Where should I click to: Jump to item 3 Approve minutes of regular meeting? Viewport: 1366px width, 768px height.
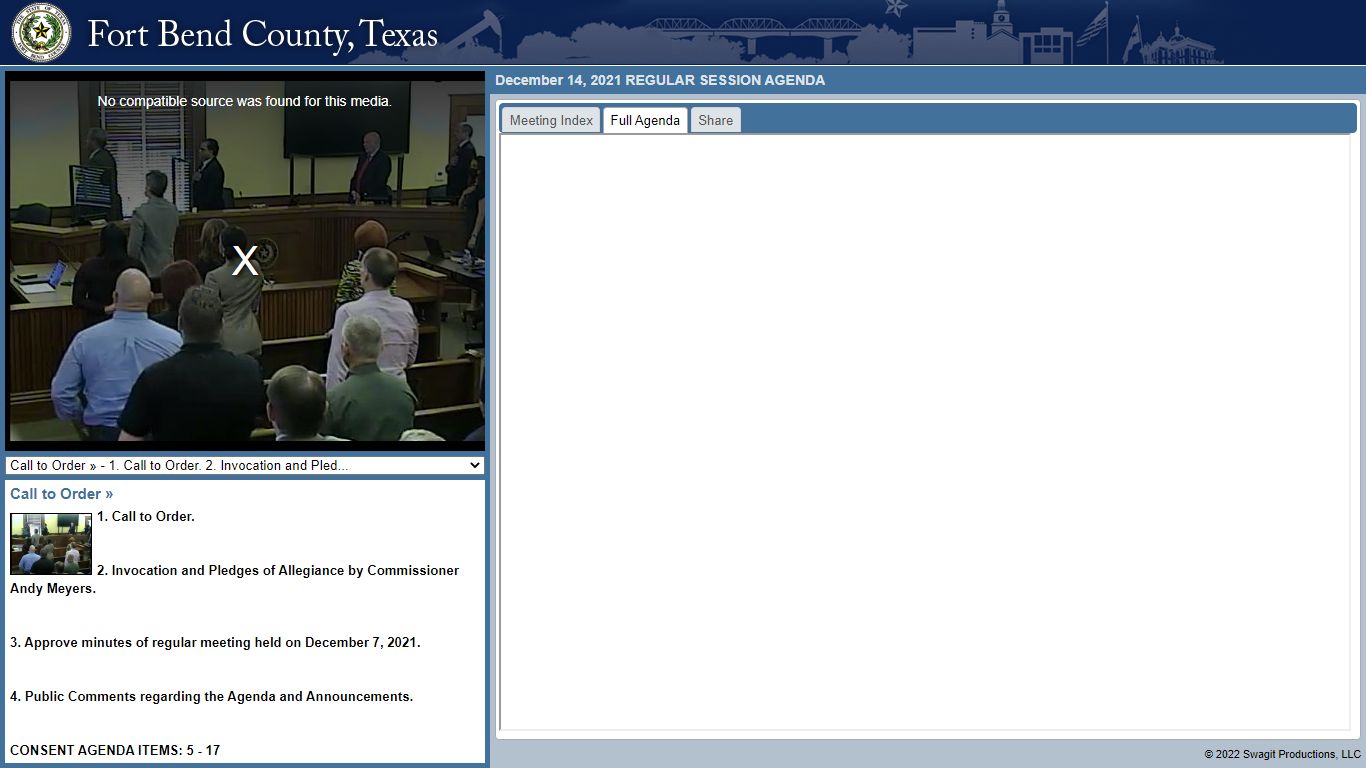point(215,643)
